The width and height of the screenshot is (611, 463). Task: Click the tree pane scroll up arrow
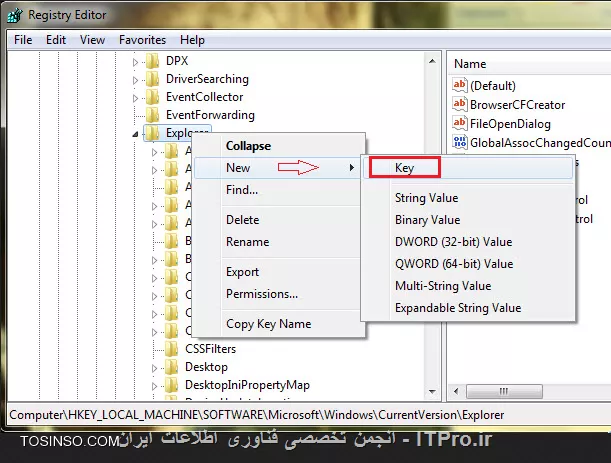tap(432, 61)
